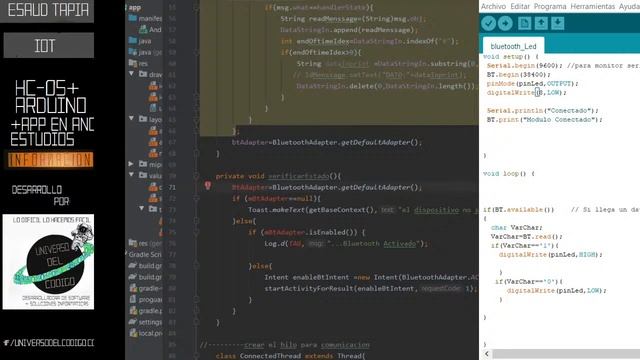Click the local.properties file icon
640x360 pixels.
(x=133, y=333)
